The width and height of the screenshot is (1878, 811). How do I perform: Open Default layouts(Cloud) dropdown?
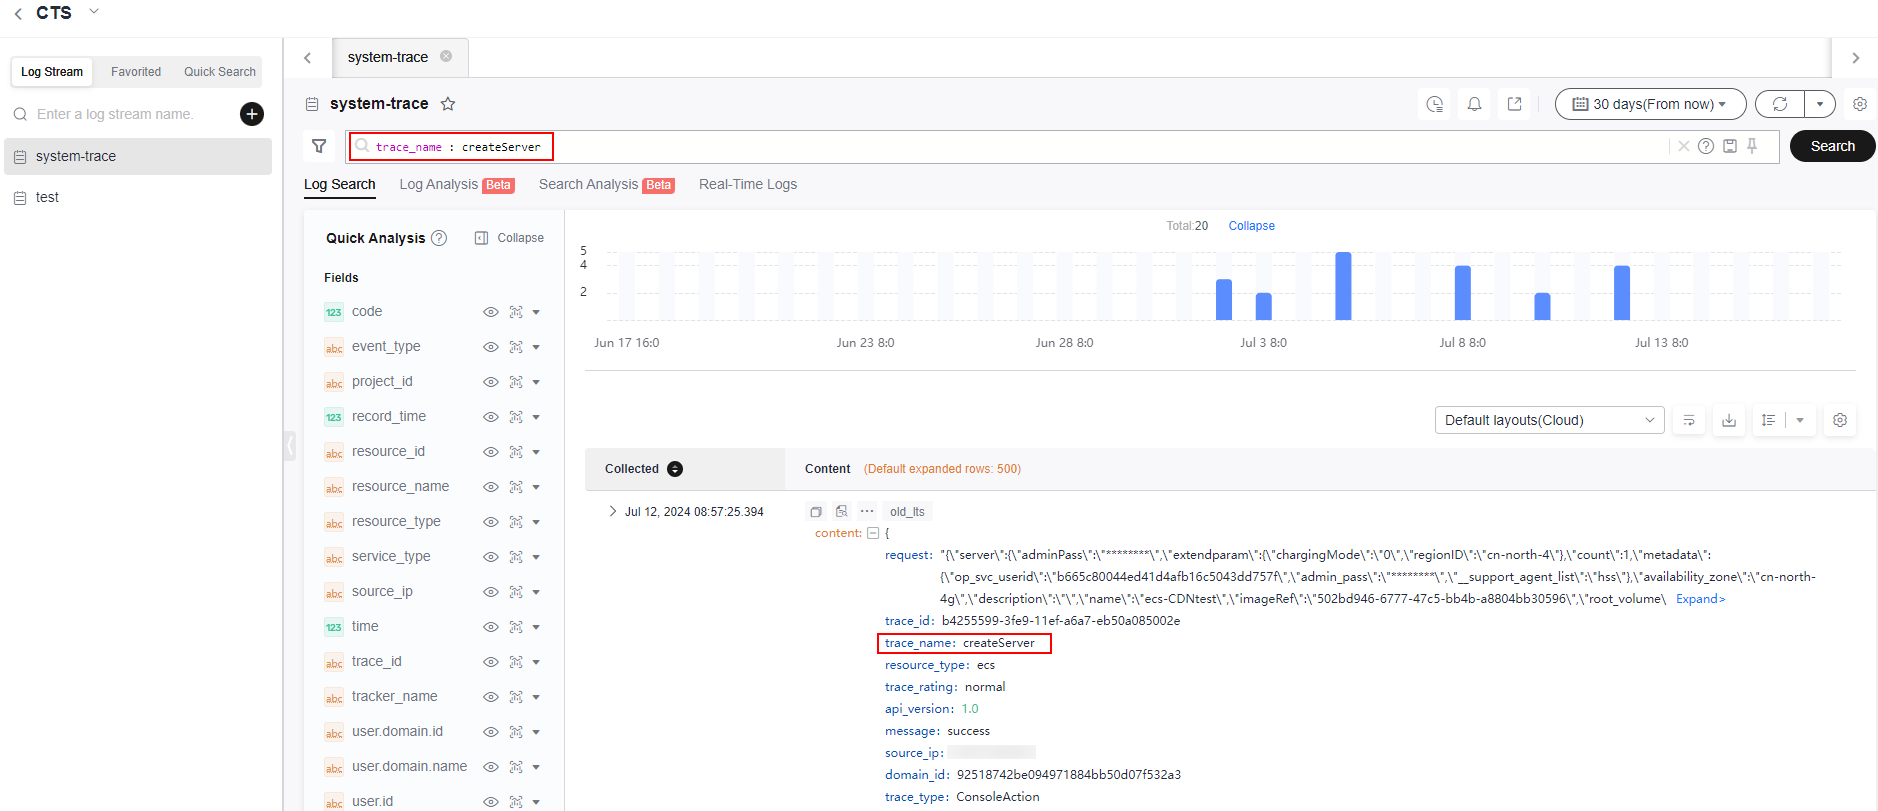1549,420
